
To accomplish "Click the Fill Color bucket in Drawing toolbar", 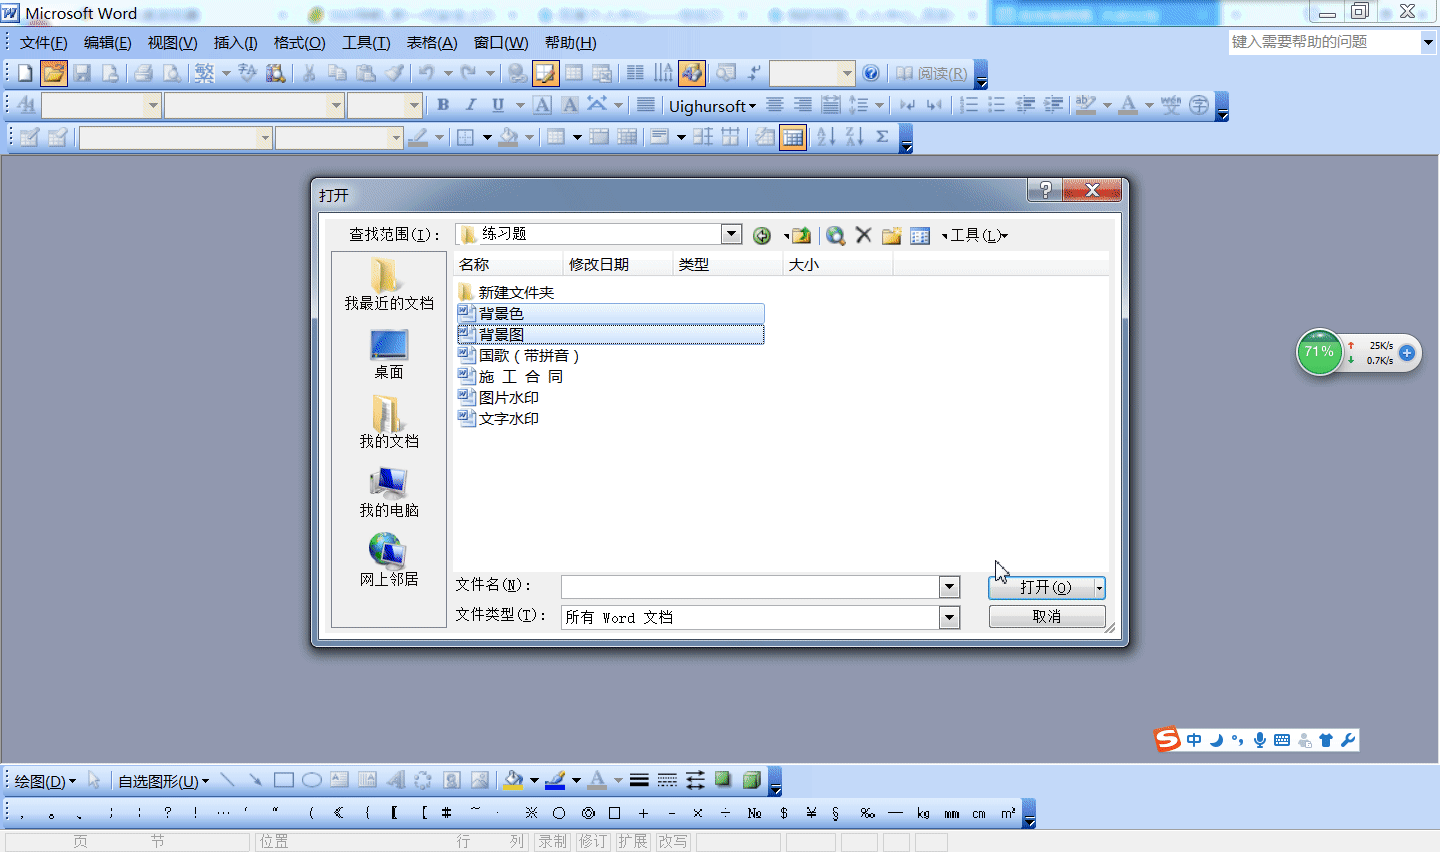I will pyautogui.click(x=513, y=780).
